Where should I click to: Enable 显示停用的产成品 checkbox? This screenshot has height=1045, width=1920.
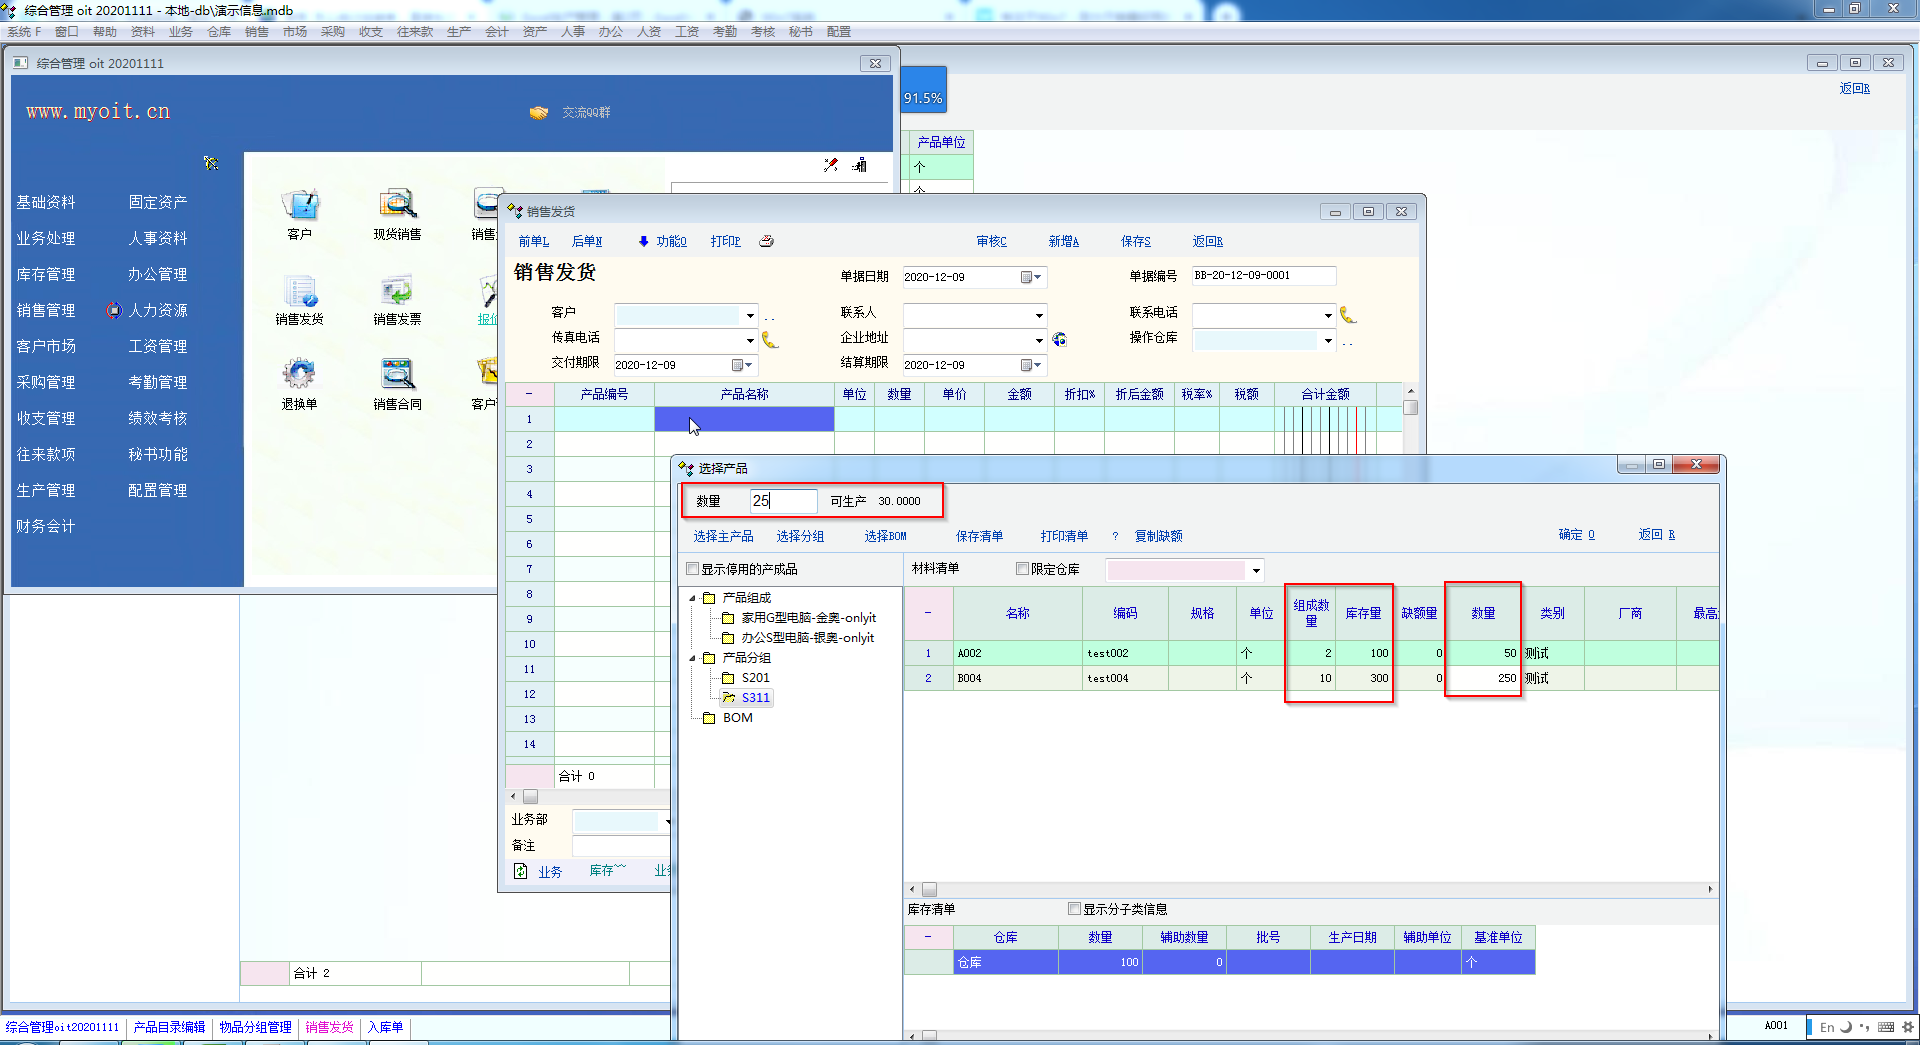pos(692,569)
